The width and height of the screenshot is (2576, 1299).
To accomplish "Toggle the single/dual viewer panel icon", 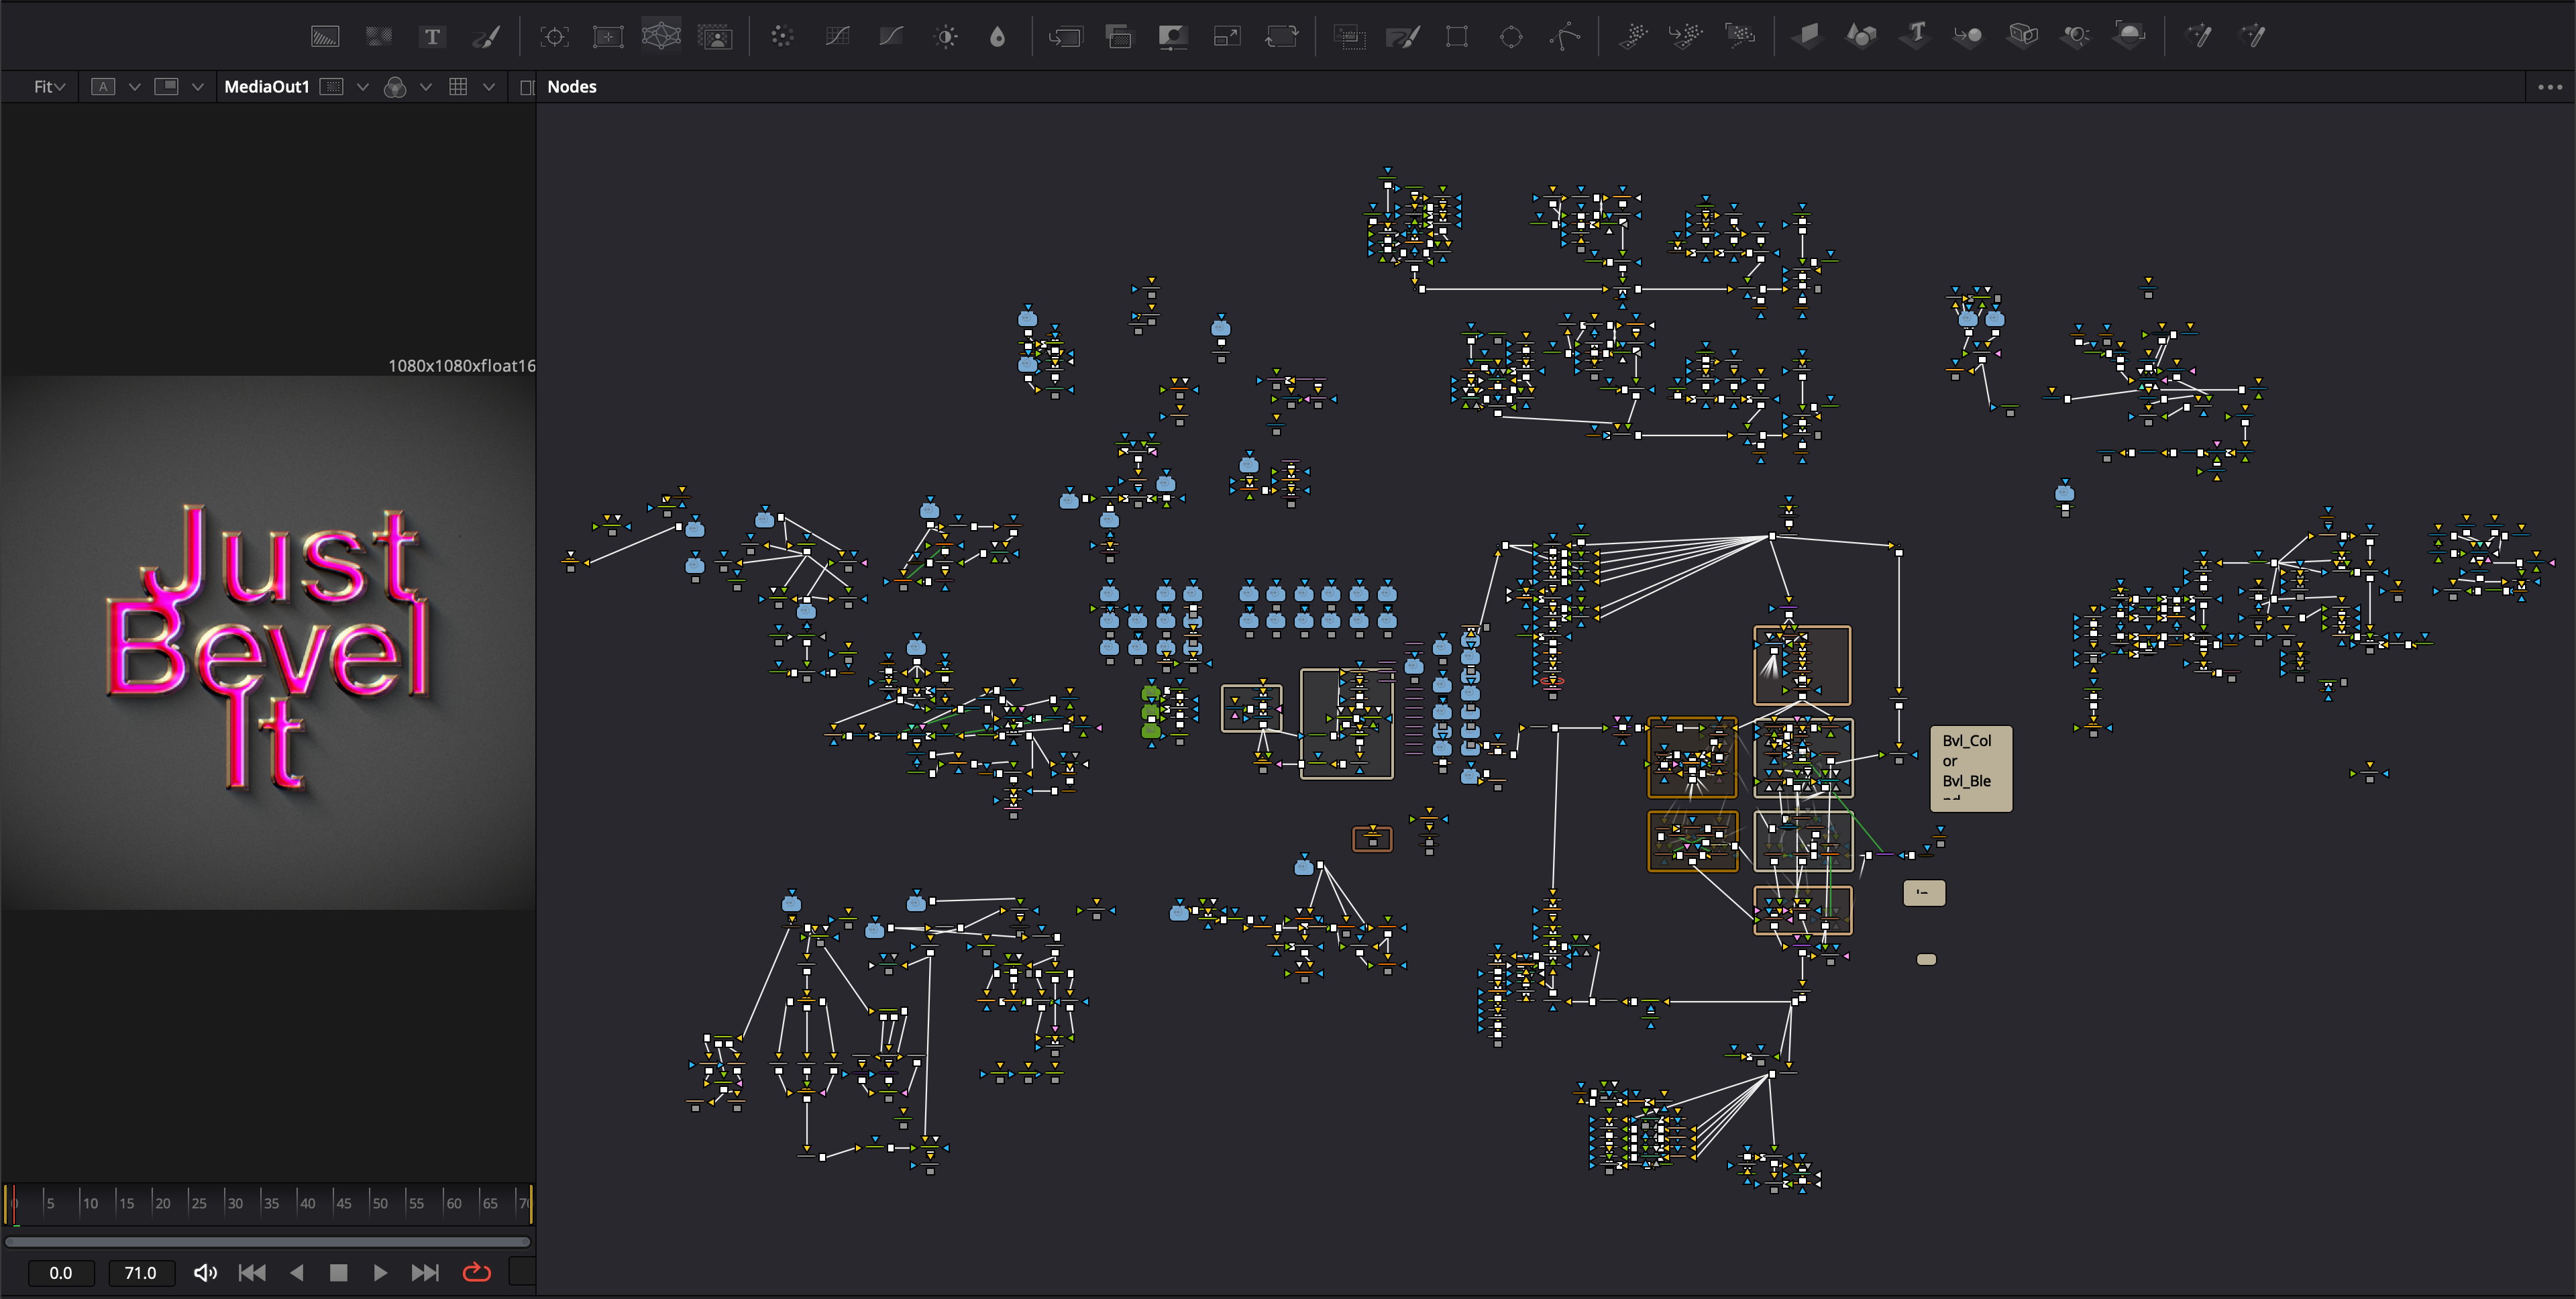I will coord(527,88).
